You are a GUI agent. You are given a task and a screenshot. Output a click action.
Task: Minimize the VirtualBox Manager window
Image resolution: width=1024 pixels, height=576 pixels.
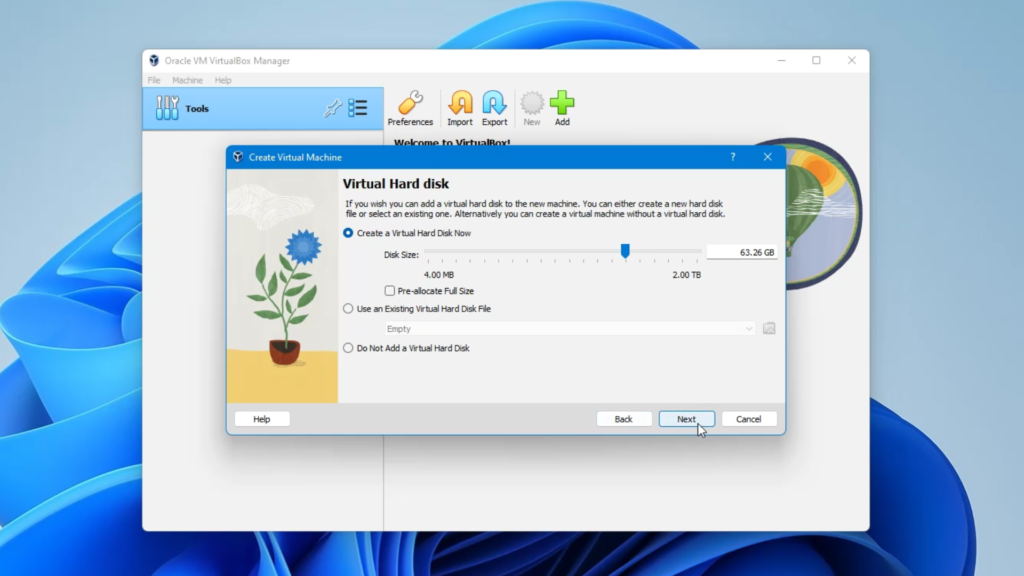781,60
